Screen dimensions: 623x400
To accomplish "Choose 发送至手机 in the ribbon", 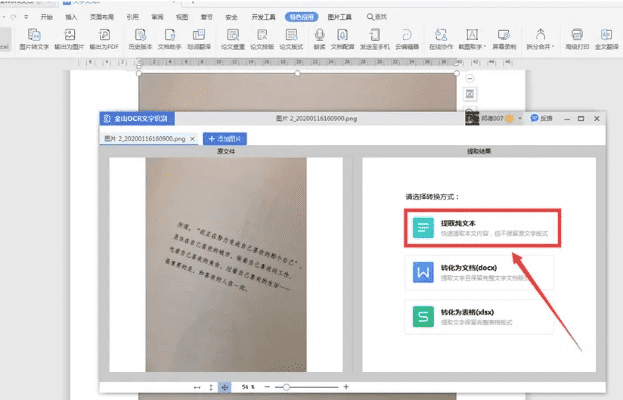I will [375, 39].
